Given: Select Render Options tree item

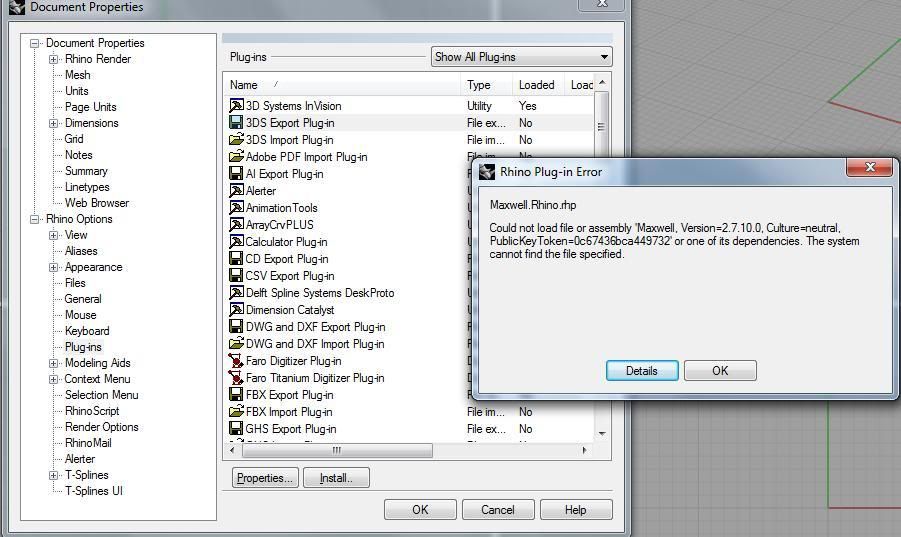Looking at the screenshot, I should point(102,427).
